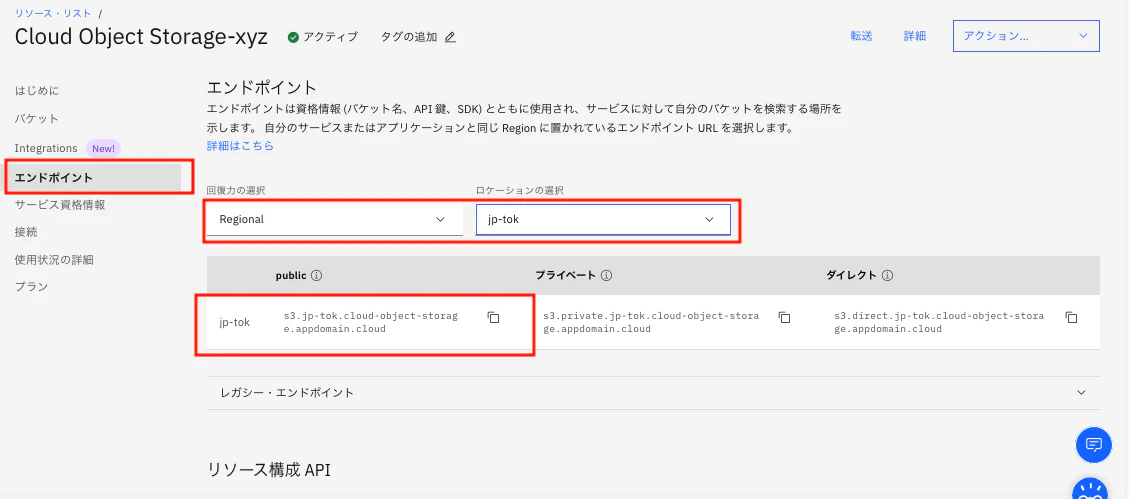1130x499 pixels.
Task: Click the Cloud Object Storage-xyz title
Action: (141, 37)
